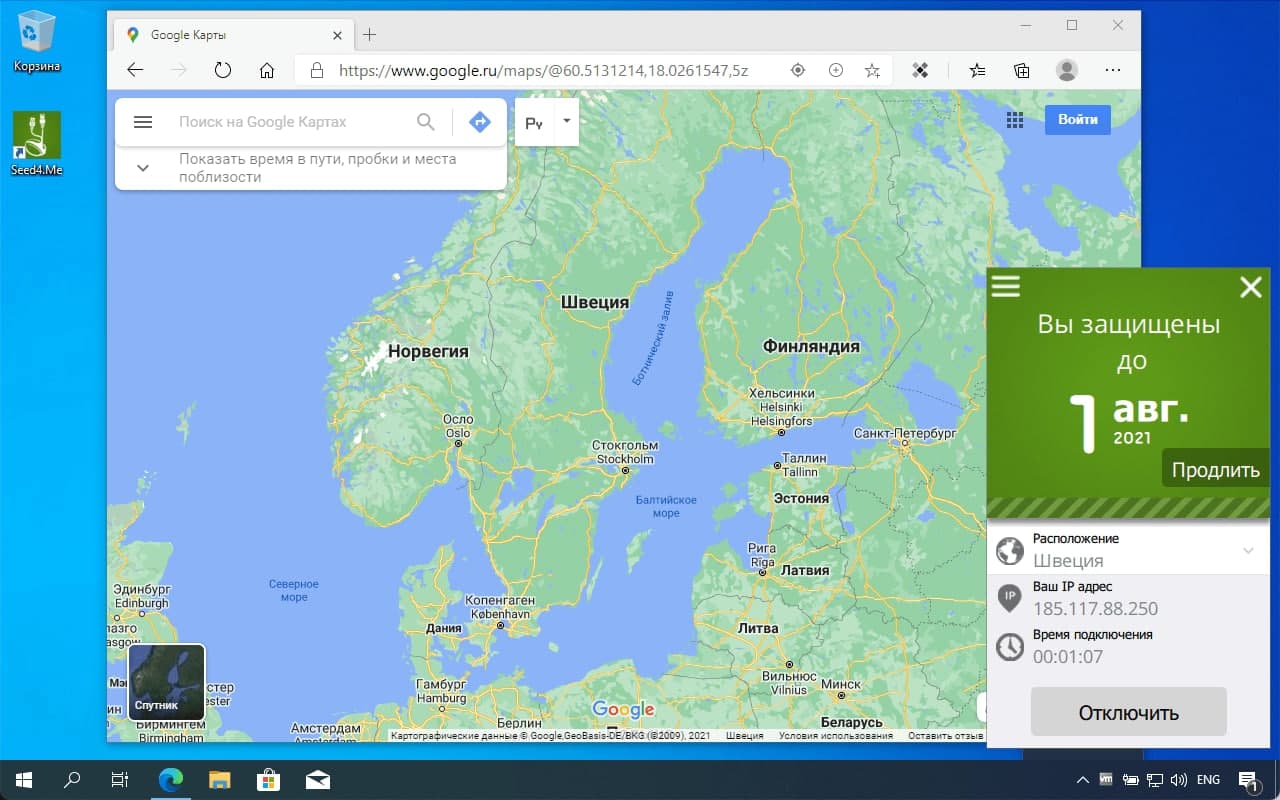
Task: Reload the page with the refresh icon
Action: (223, 70)
